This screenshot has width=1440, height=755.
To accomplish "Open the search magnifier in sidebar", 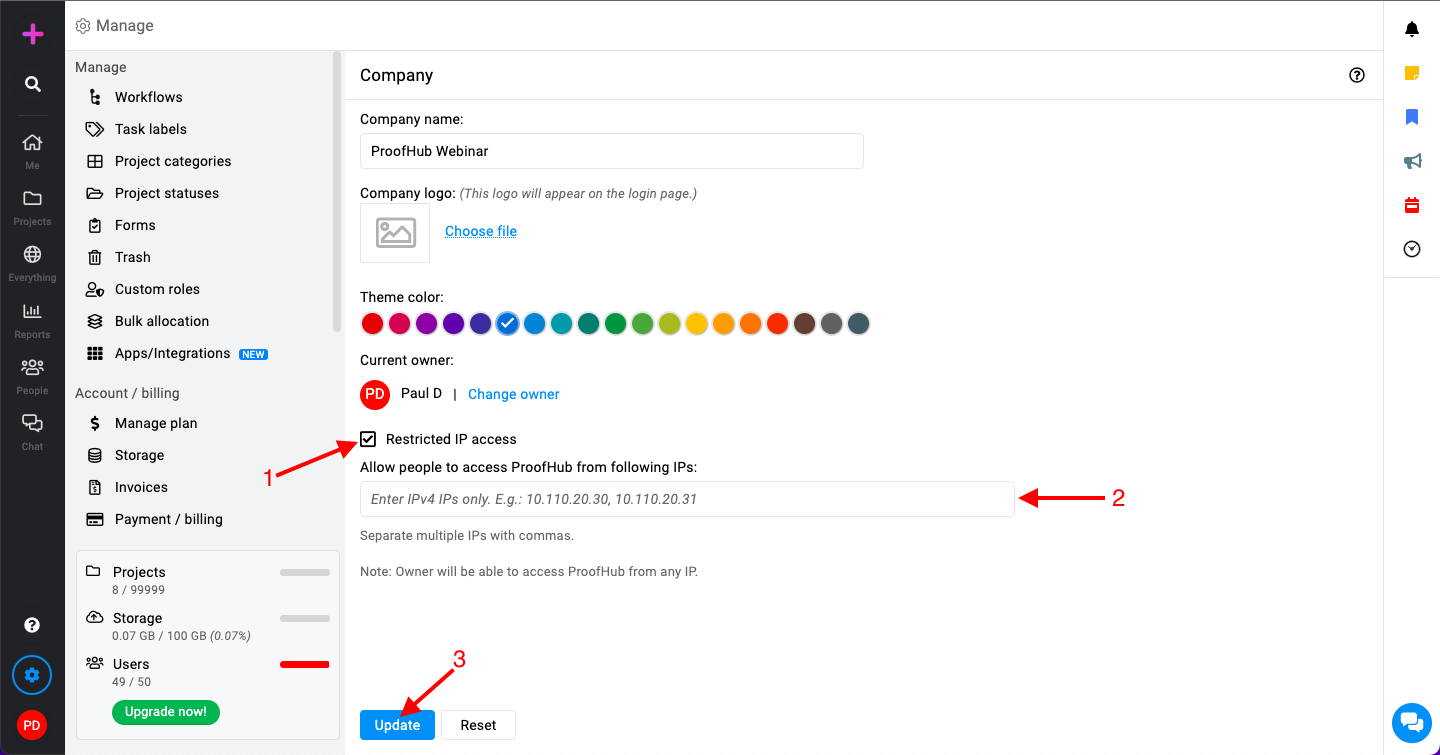I will pyautogui.click(x=33, y=84).
